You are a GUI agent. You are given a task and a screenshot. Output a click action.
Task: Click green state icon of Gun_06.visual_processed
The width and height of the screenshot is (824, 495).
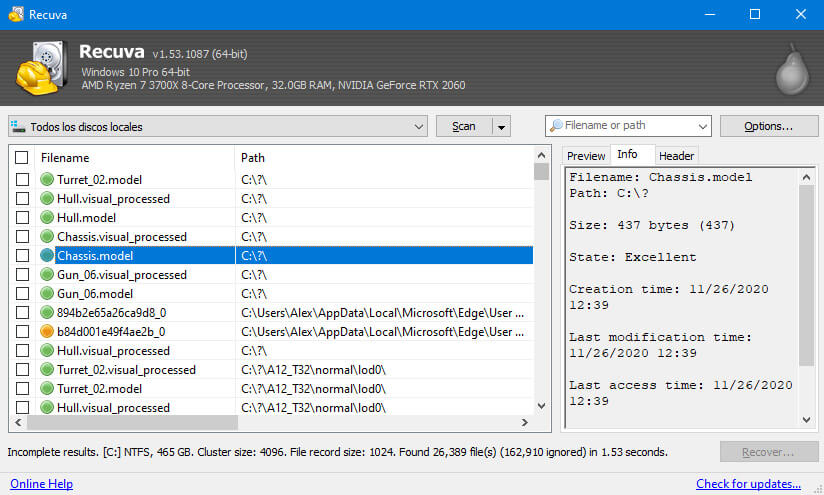click(47, 274)
